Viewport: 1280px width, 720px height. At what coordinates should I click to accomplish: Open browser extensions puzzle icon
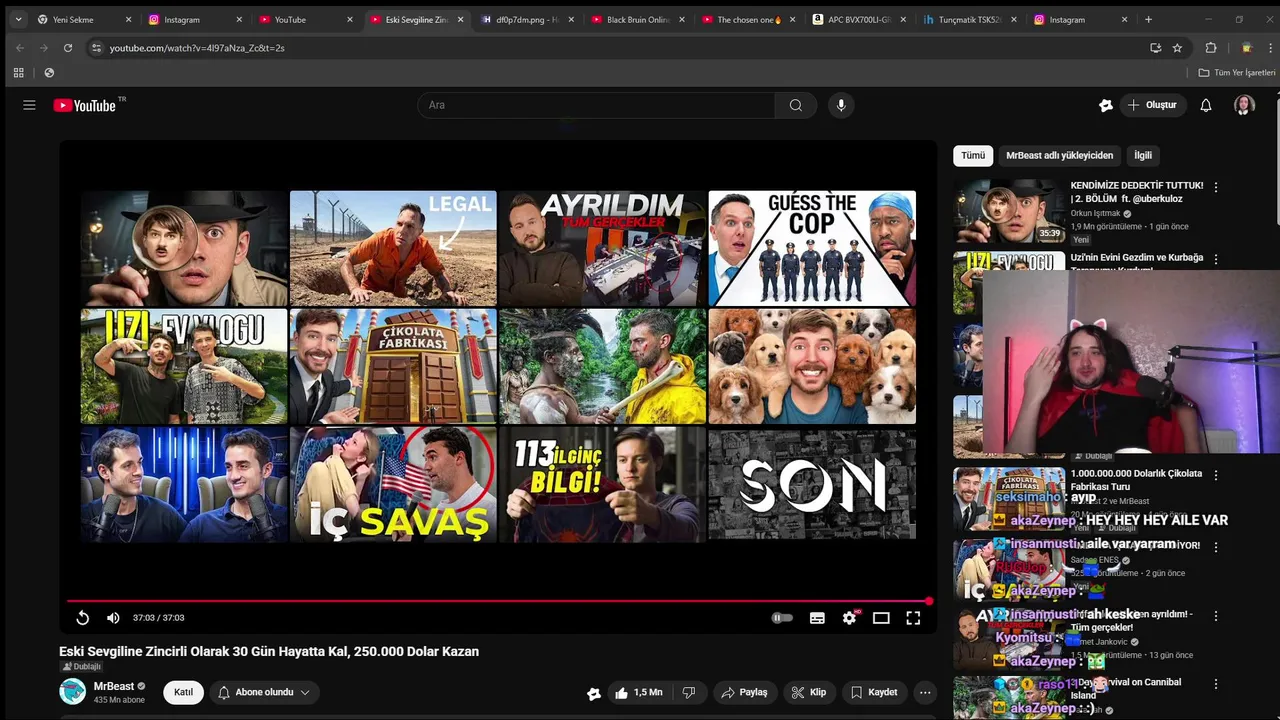tap(1211, 47)
